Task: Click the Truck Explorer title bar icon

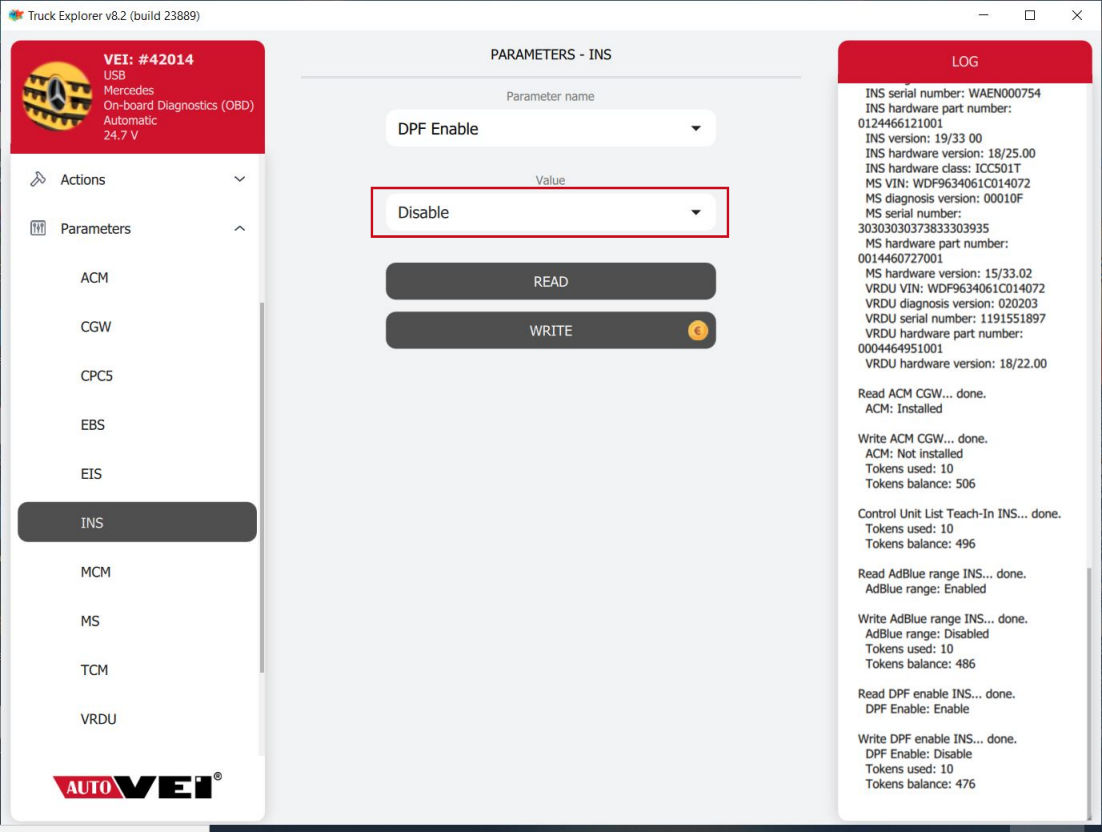Action: 15,15
